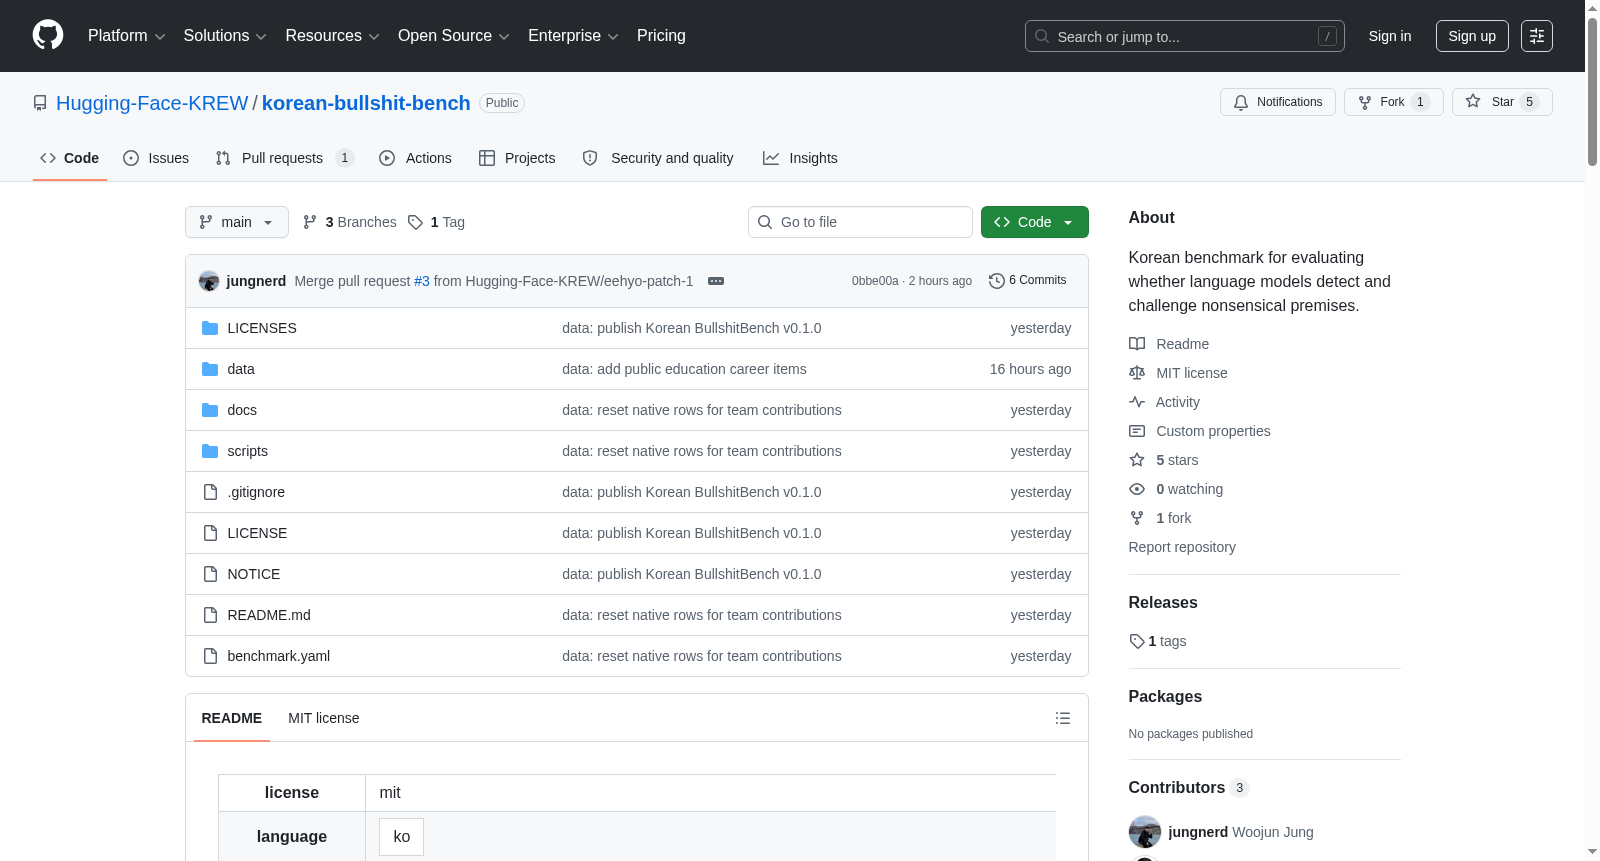Switch to the Pull requests tab
Screen dimensions: 1600x861
285,158
